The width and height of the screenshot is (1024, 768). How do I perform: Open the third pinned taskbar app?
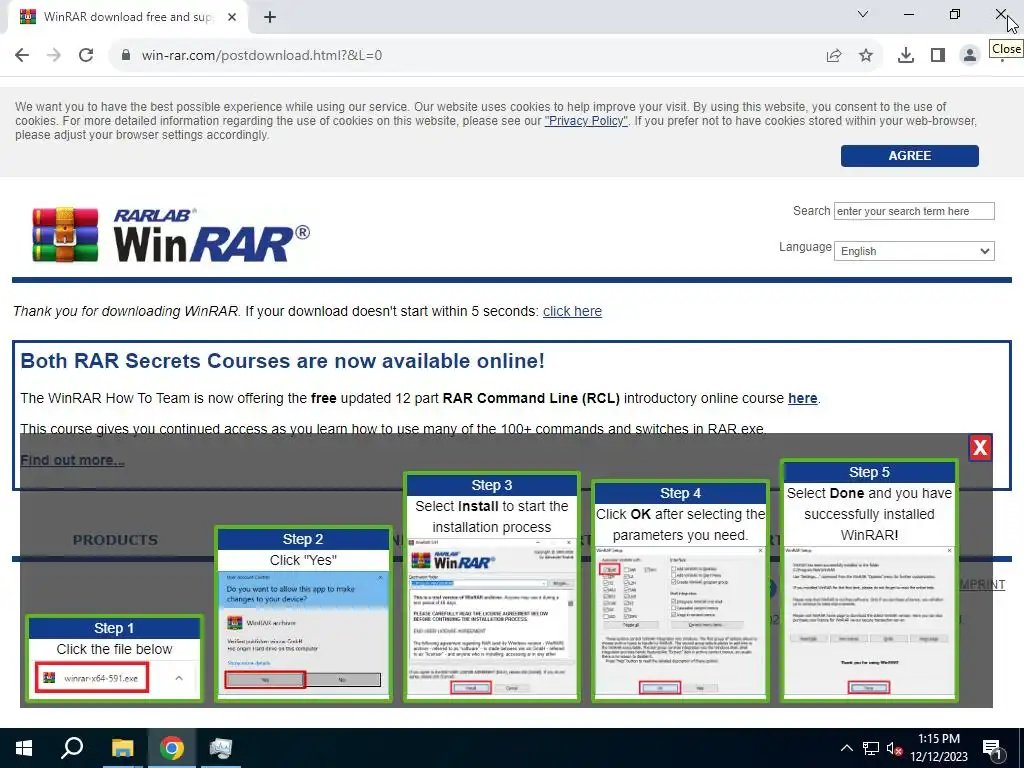point(221,748)
